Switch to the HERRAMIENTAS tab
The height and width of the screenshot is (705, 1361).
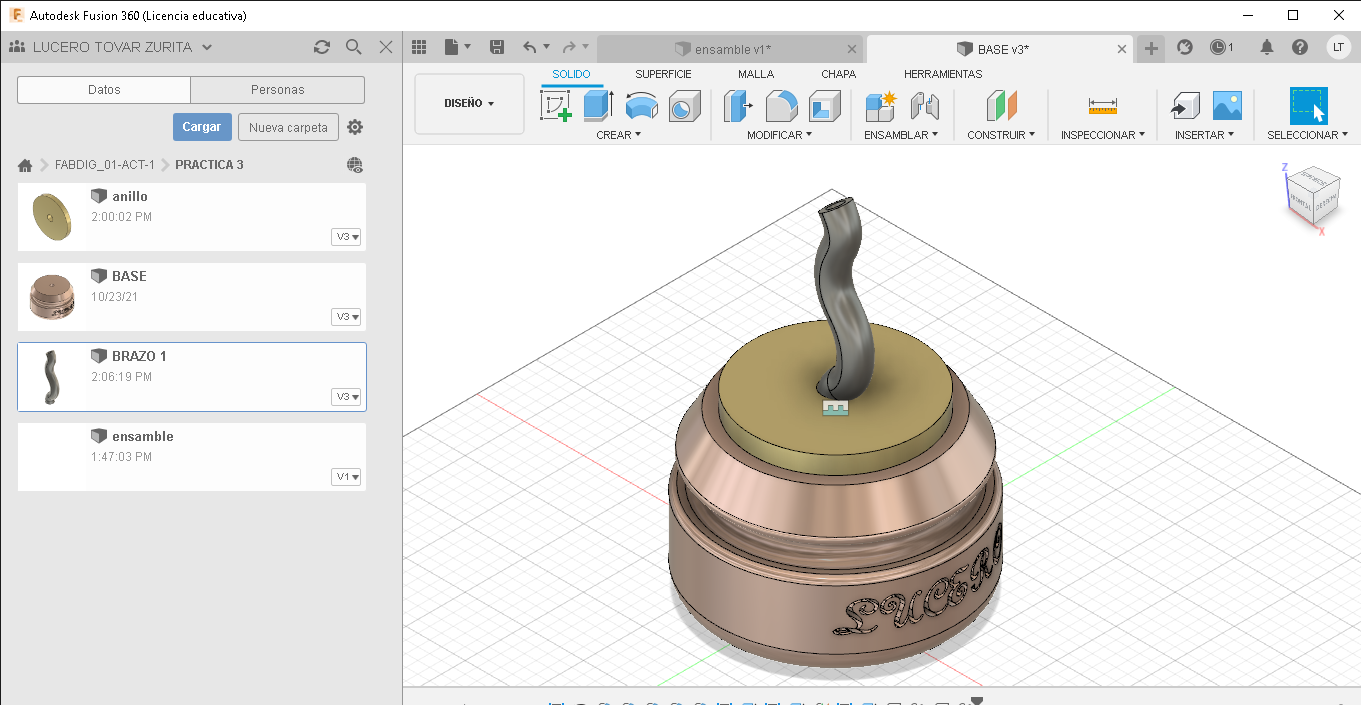point(943,74)
